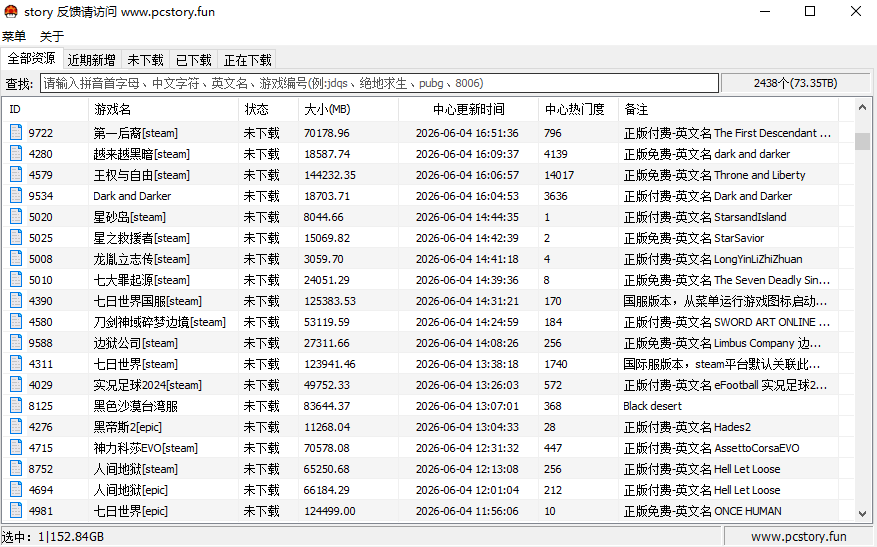Image resolution: width=877 pixels, height=547 pixels.
Task: Switch to the 未下载 tab
Action: (145, 60)
